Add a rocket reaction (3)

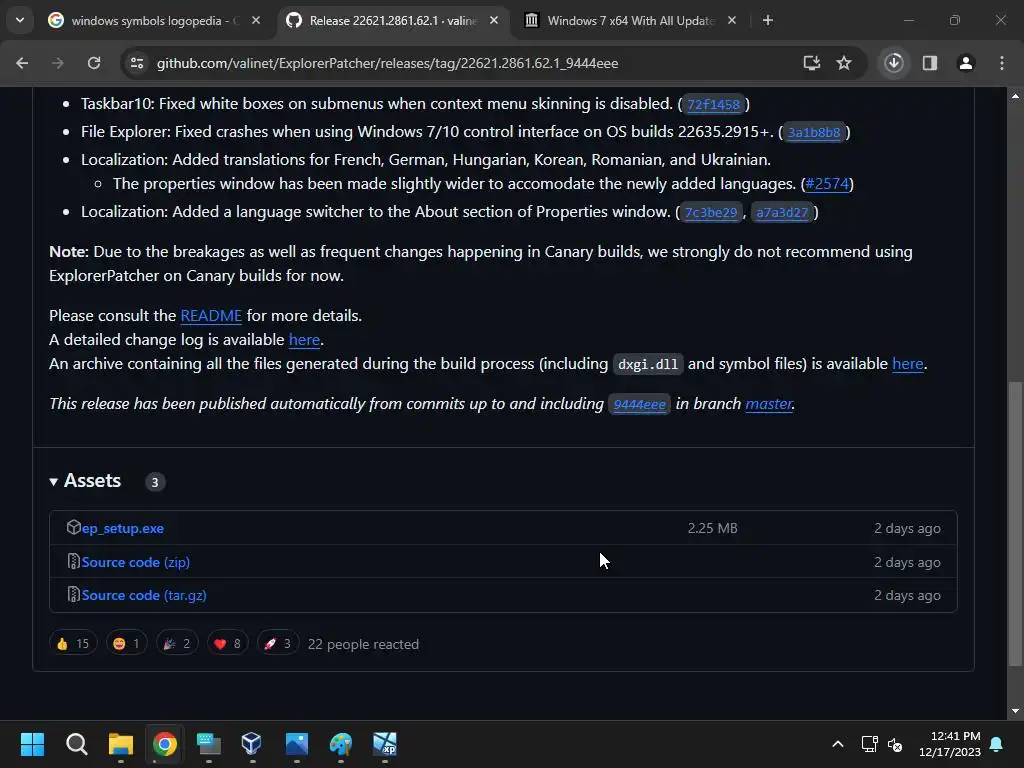[278, 644]
